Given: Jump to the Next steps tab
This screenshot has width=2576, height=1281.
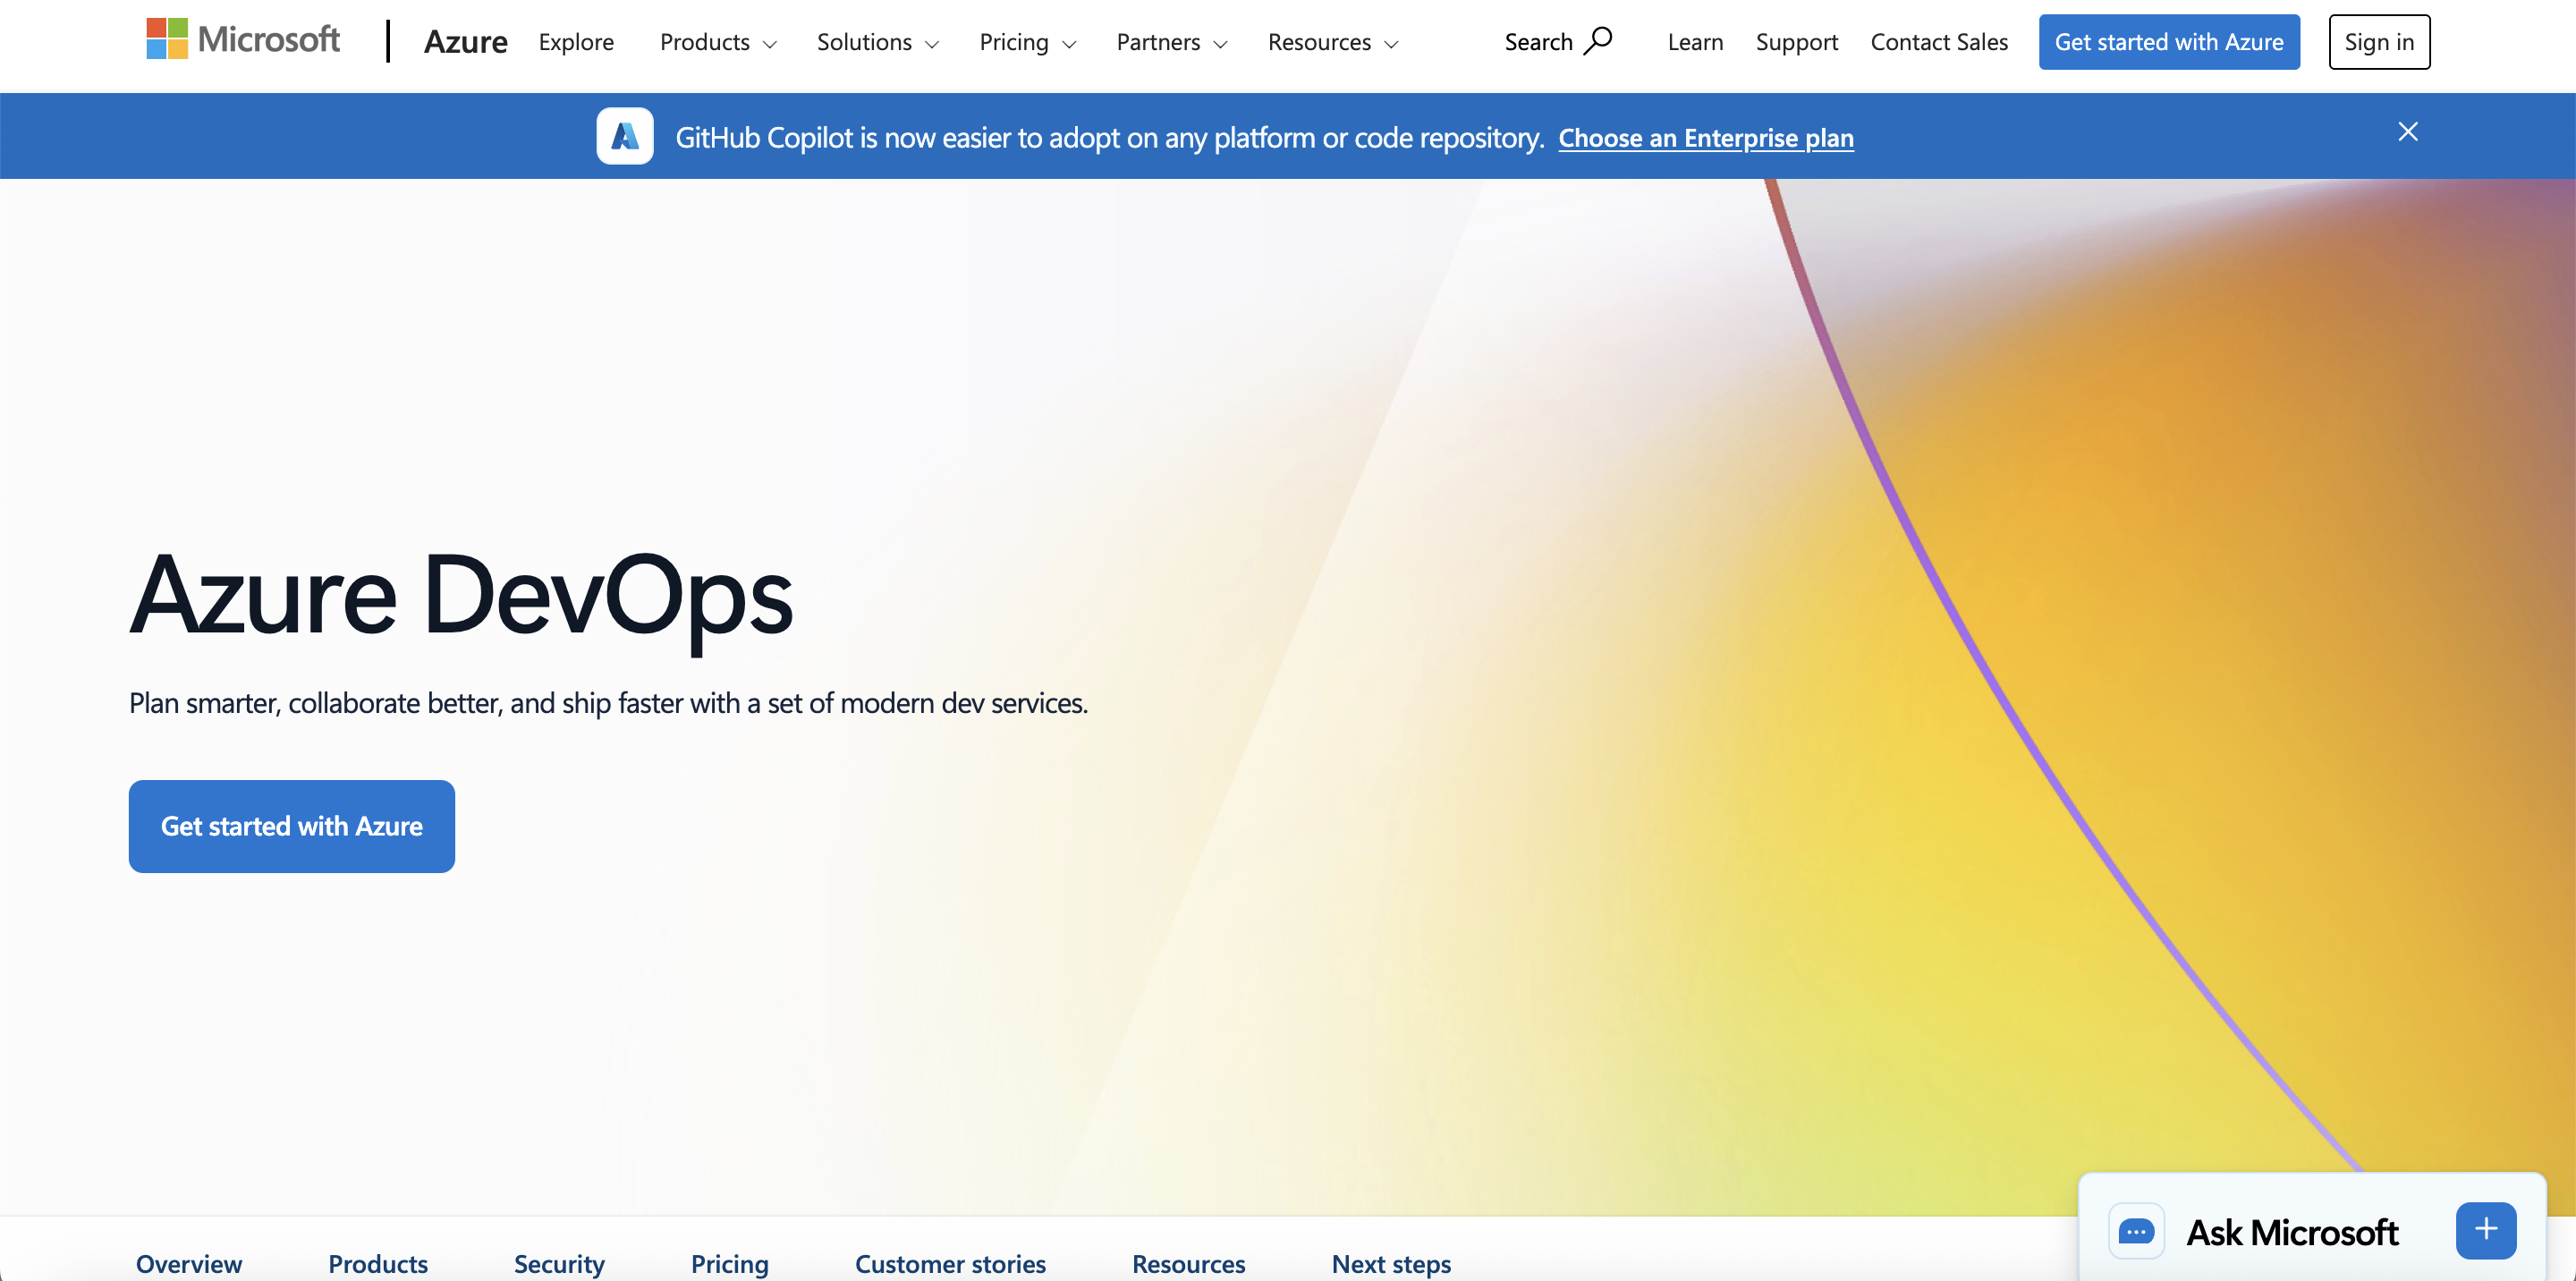Looking at the screenshot, I should click(1390, 1263).
